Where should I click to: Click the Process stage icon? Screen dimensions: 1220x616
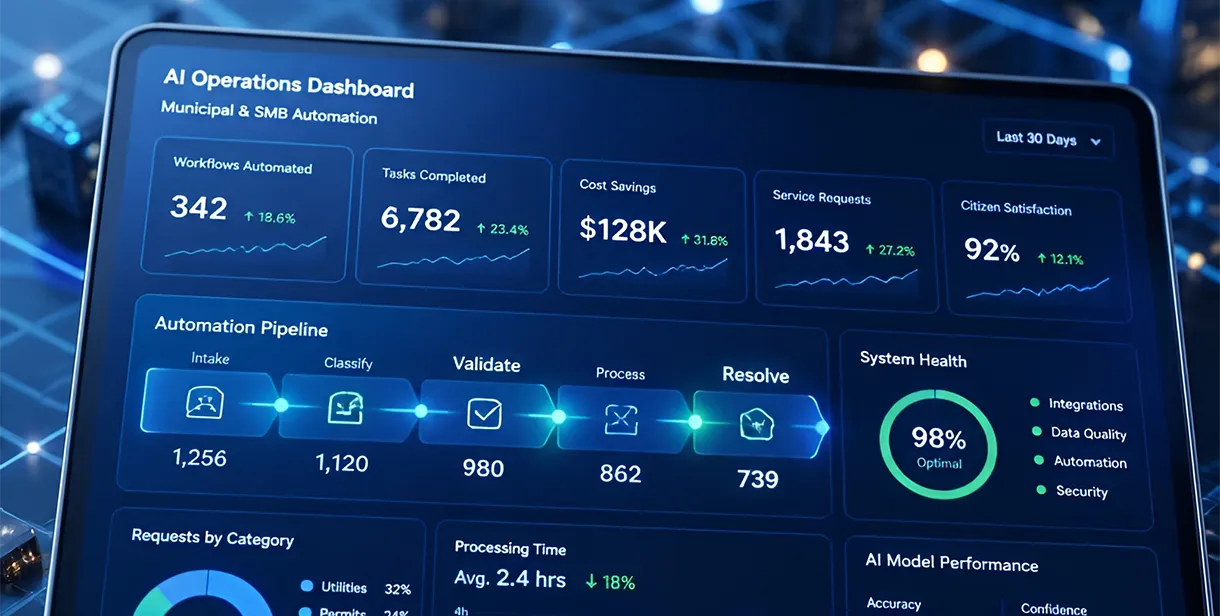[x=620, y=418]
